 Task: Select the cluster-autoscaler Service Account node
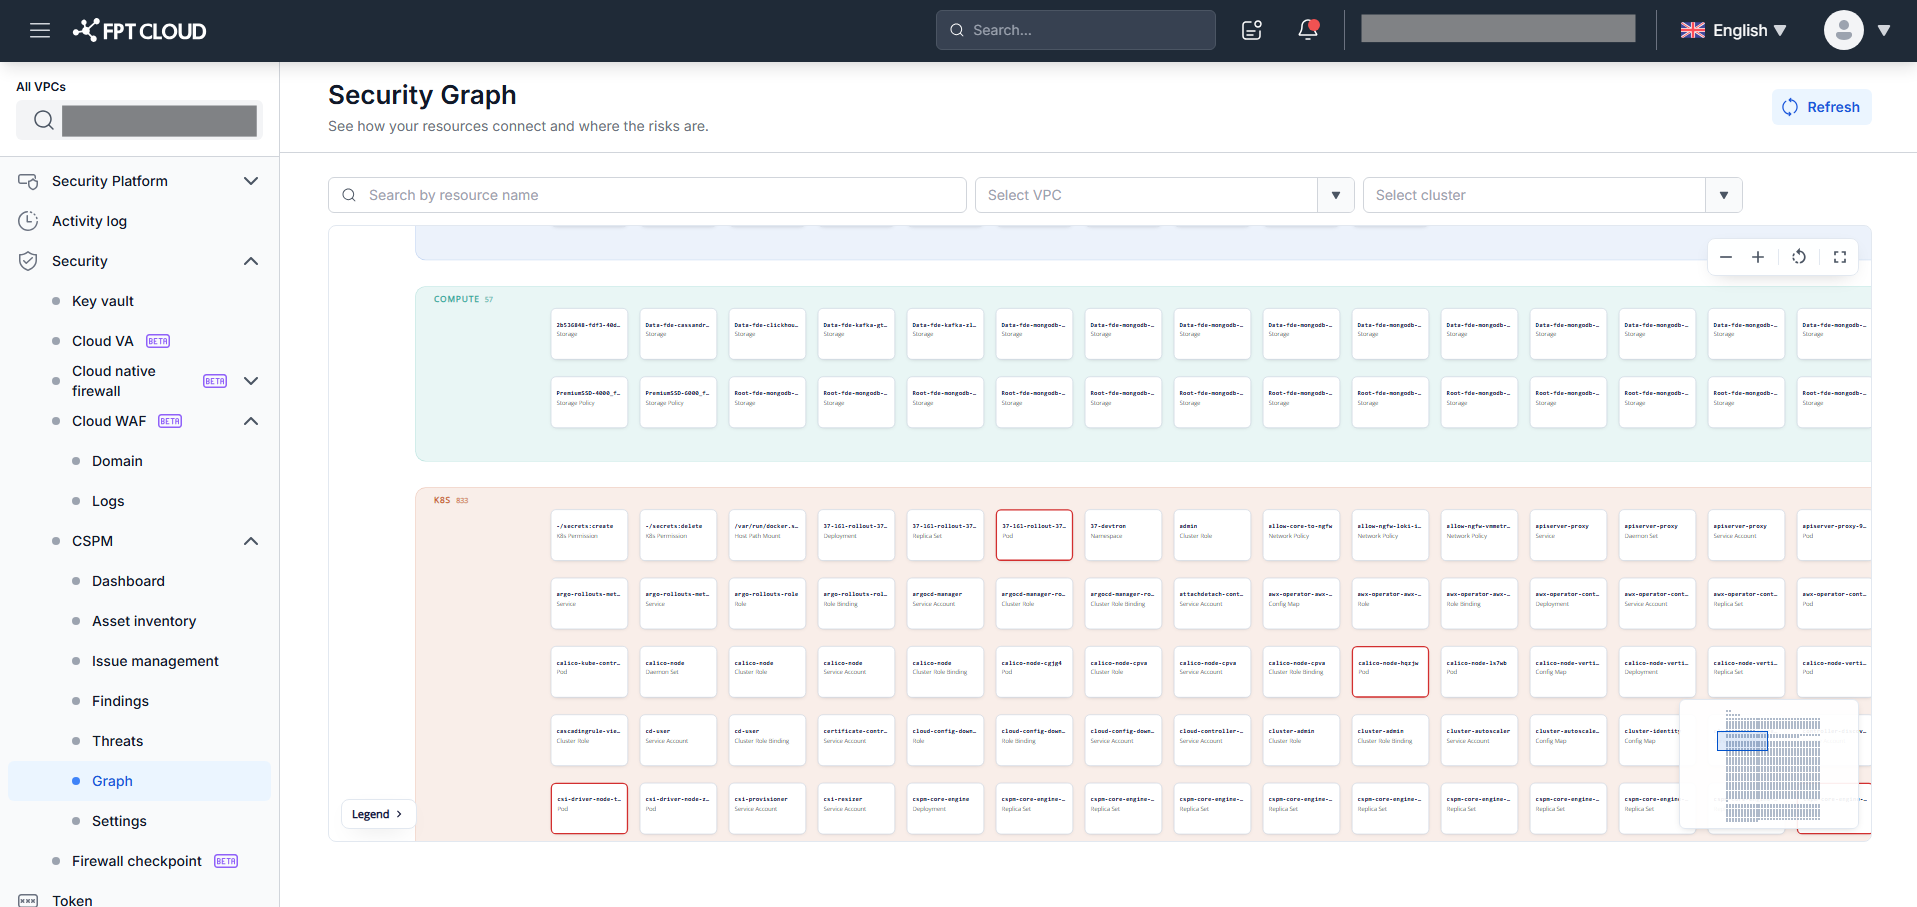(x=1479, y=740)
